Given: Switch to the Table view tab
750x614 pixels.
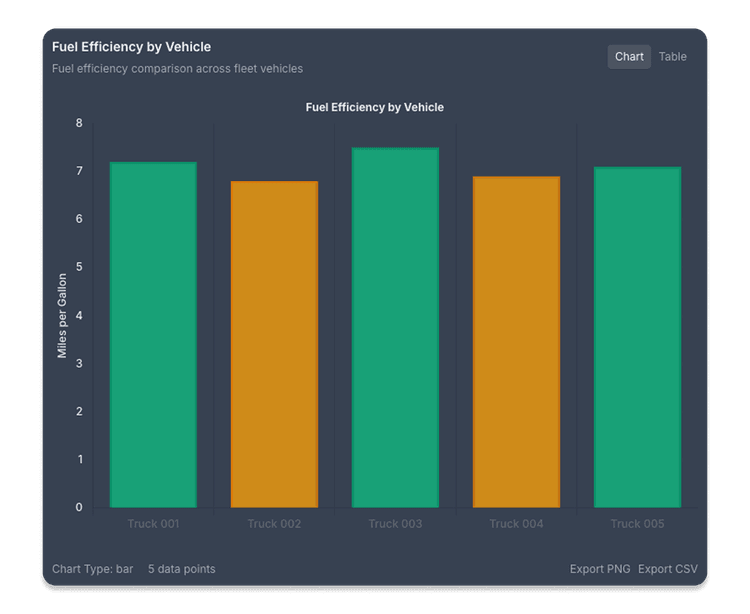Looking at the screenshot, I should pyautogui.click(x=672, y=57).
